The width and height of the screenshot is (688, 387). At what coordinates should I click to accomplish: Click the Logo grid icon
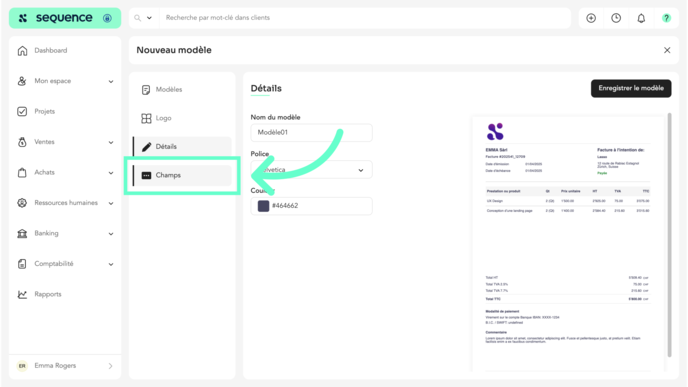[146, 118]
